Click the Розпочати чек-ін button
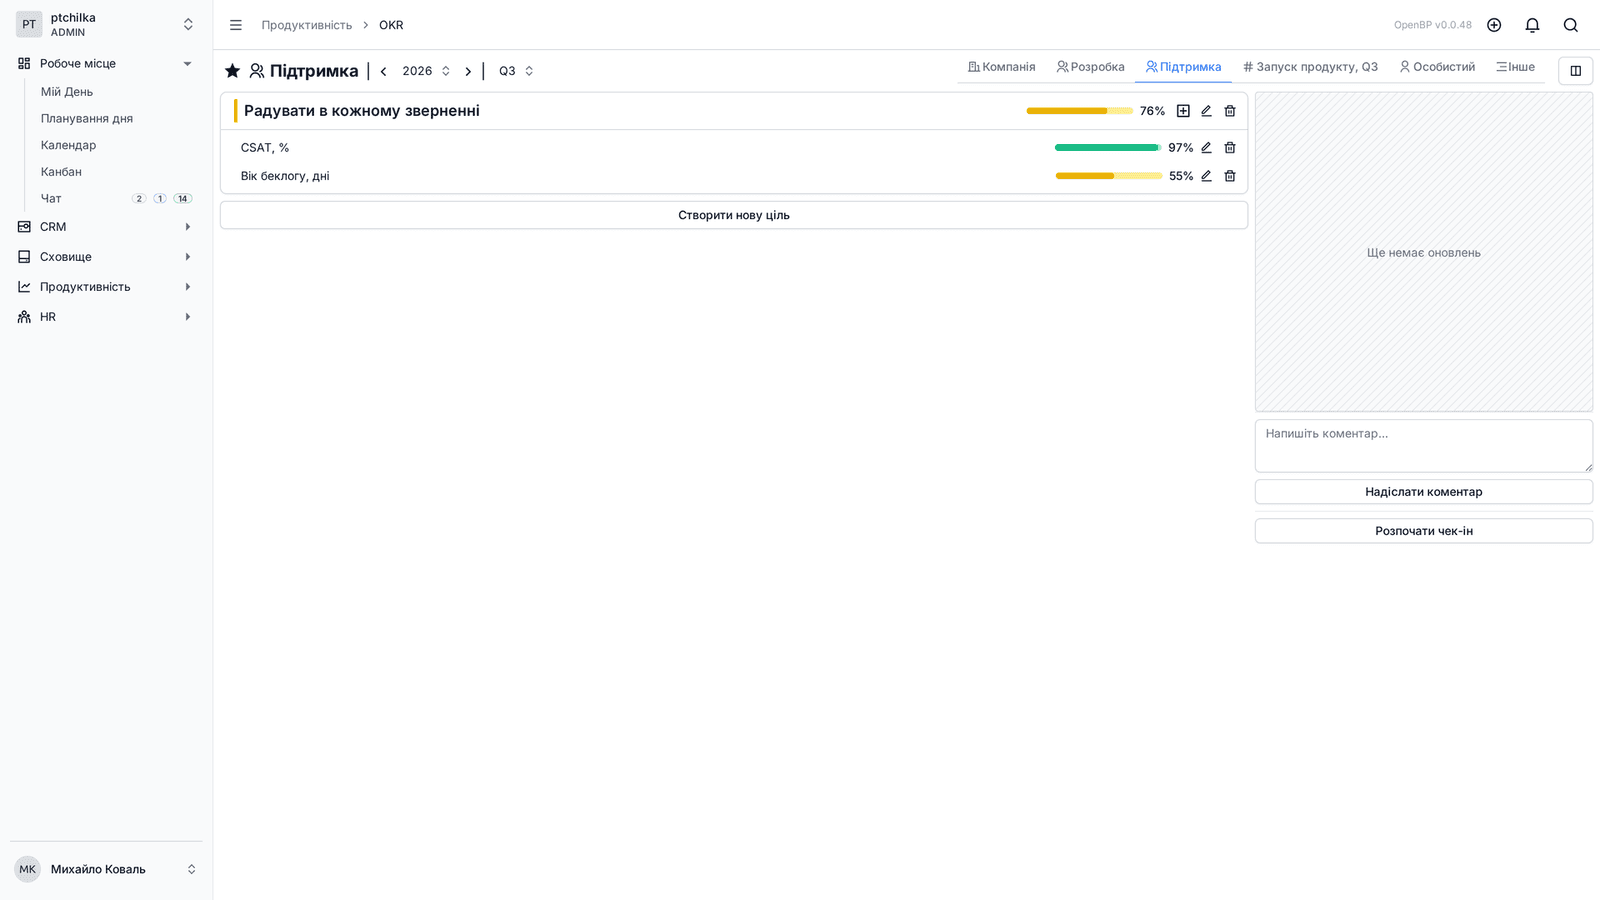The height and width of the screenshot is (900, 1600). click(x=1424, y=531)
